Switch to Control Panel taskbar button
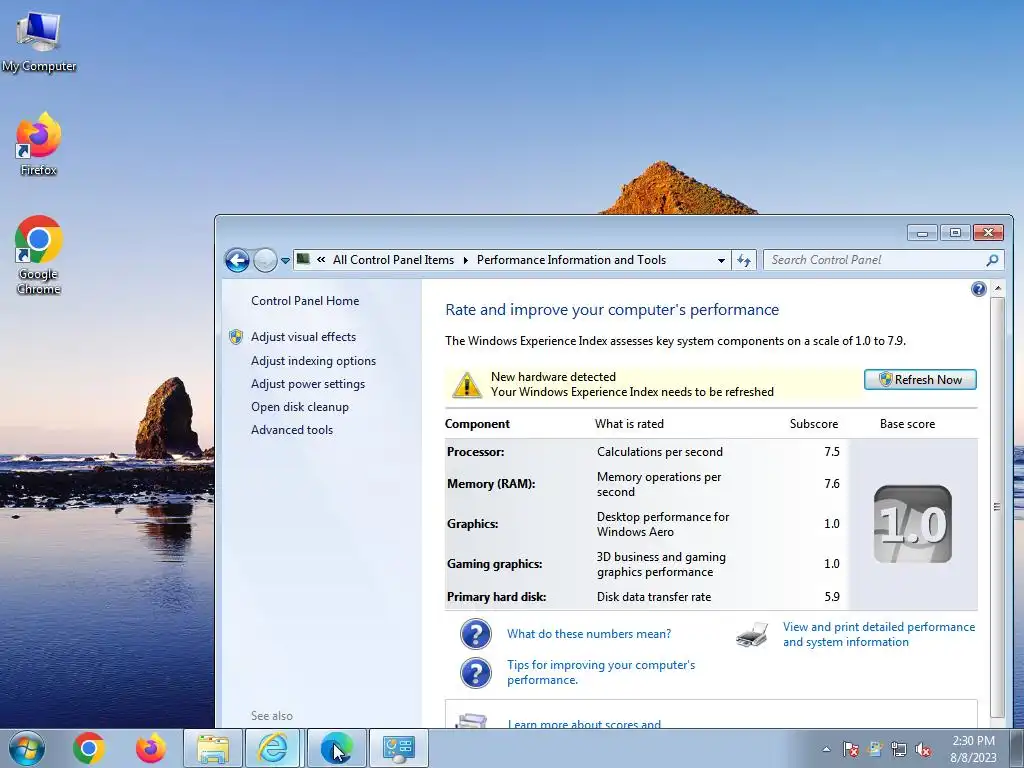This screenshot has width=1024, height=768. click(399, 748)
